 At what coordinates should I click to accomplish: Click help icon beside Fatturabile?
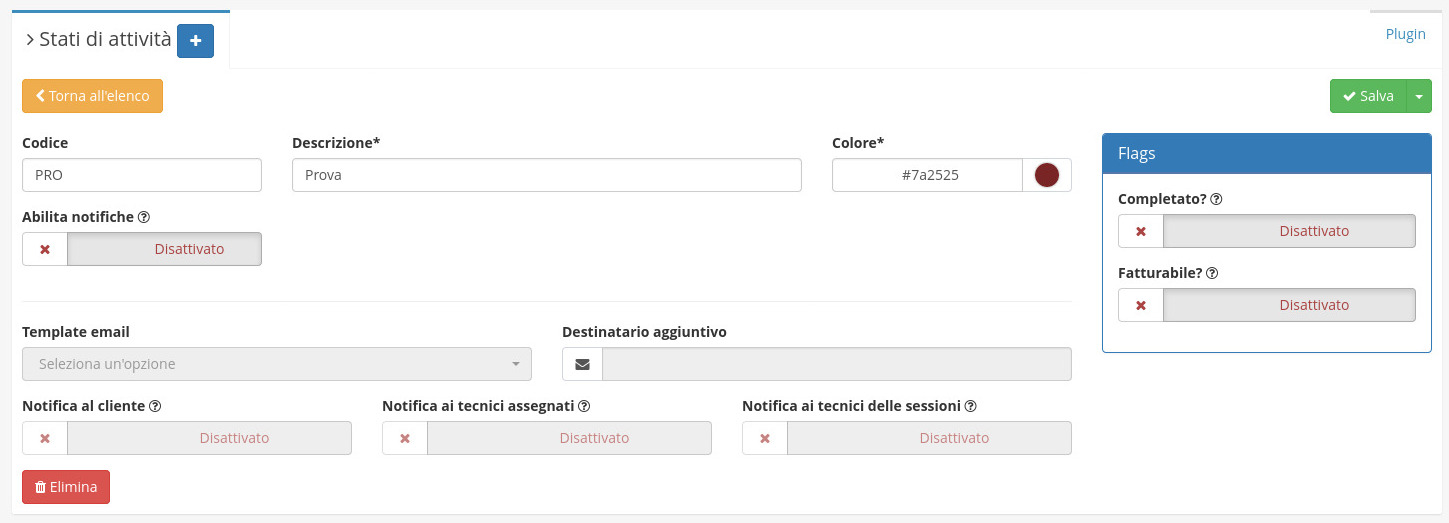[1211, 273]
